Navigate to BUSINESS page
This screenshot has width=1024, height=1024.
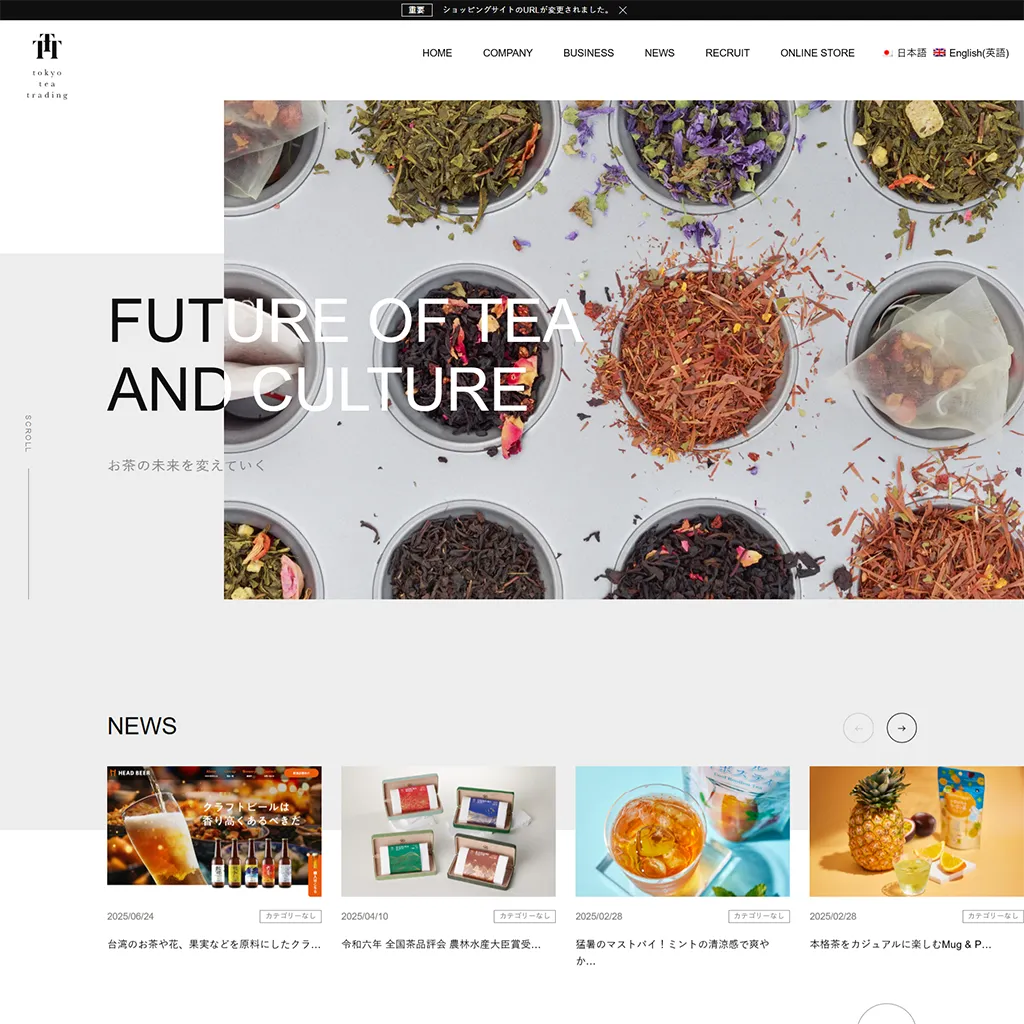(x=588, y=53)
